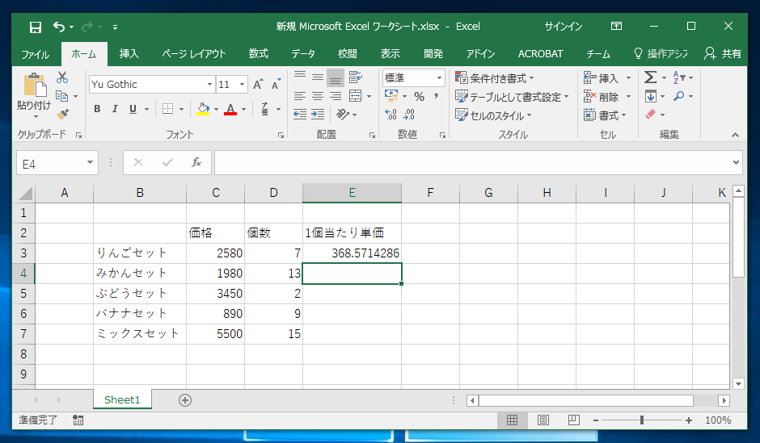Click the Cut scissors icon

tap(62, 78)
